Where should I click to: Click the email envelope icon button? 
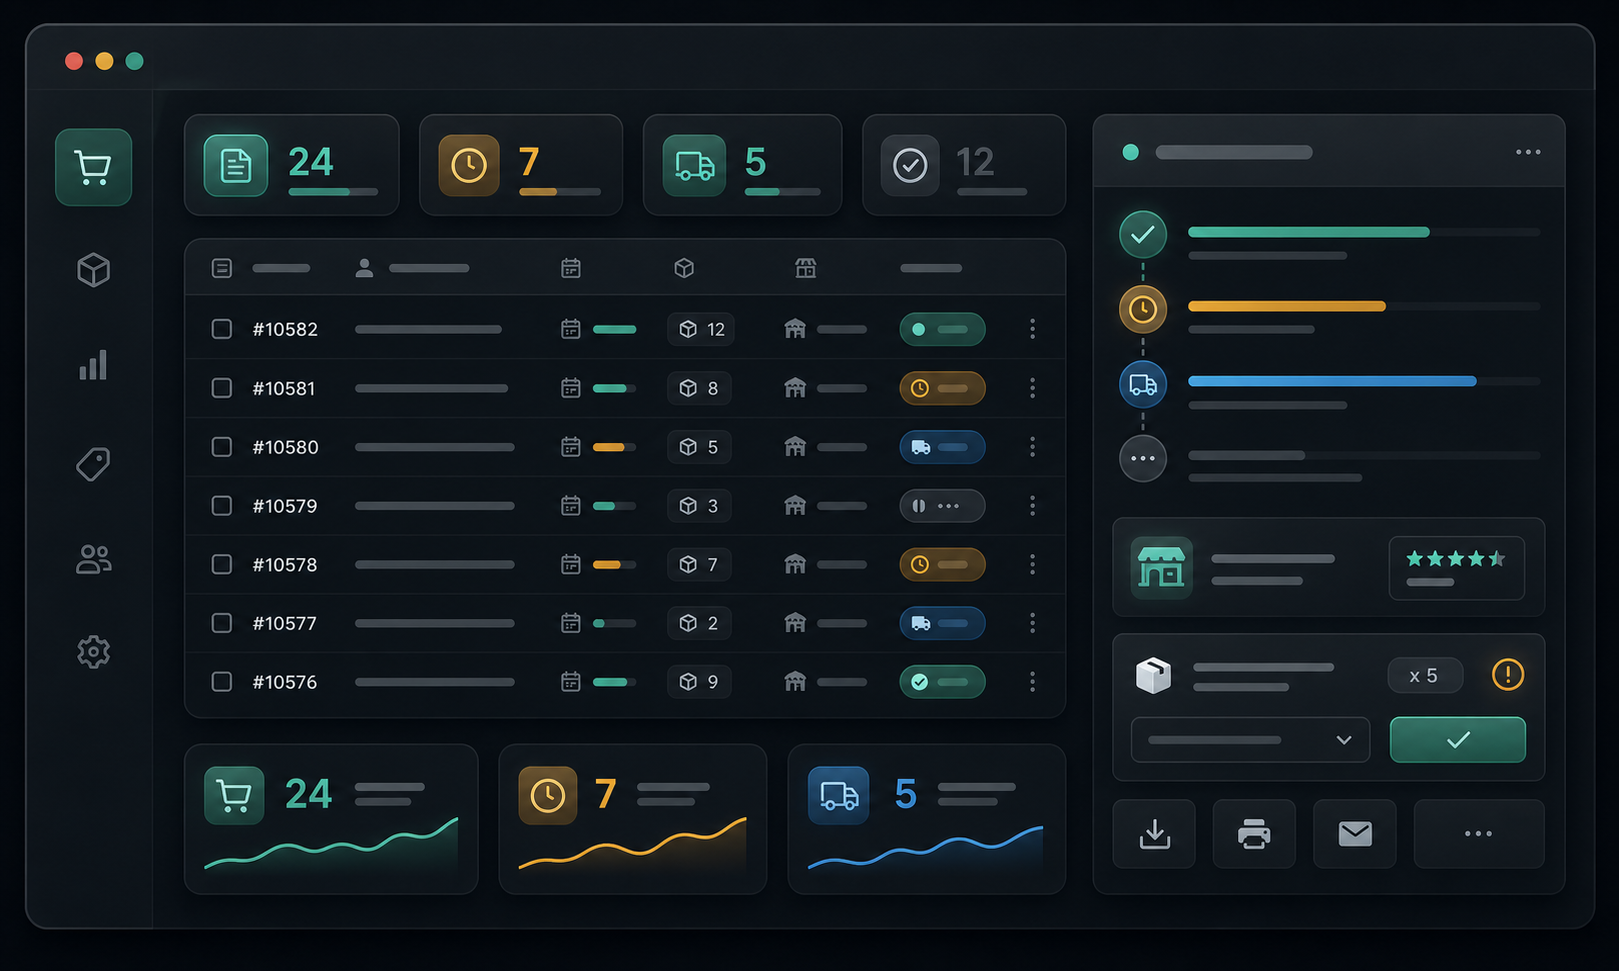[x=1355, y=833]
